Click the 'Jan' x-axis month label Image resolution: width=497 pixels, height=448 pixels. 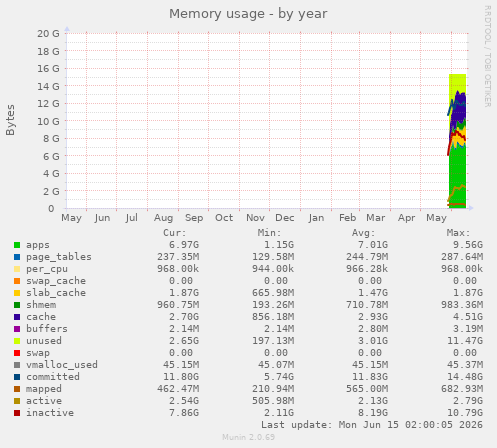pyautogui.click(x=316, y=218)
